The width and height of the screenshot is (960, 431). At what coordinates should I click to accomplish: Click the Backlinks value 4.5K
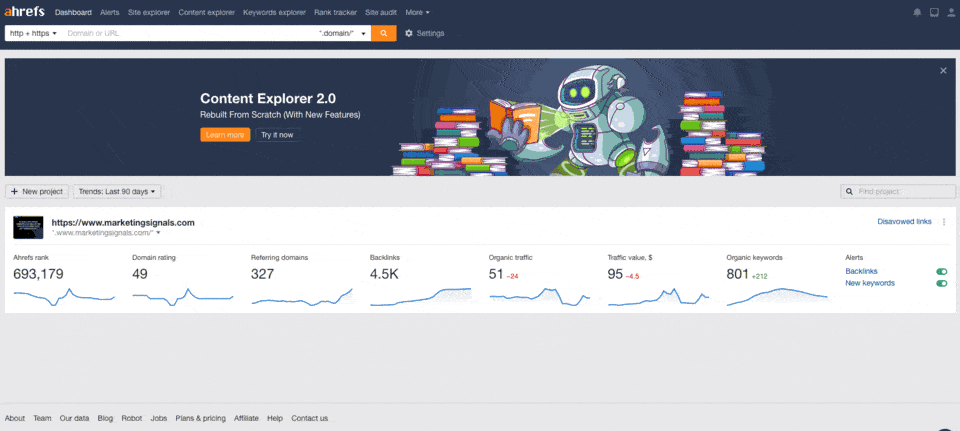384,274
